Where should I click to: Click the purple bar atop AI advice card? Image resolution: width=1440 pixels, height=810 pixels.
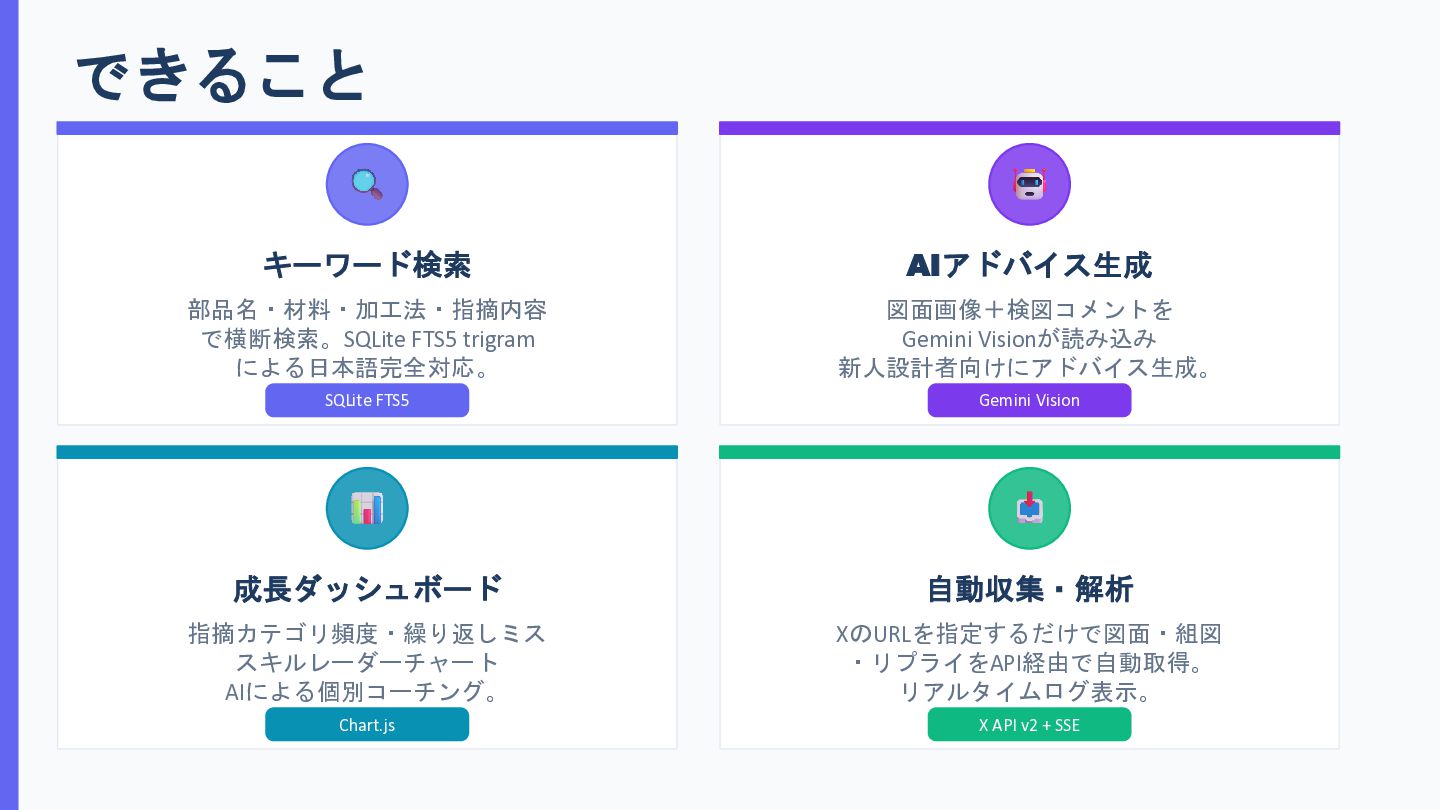point(1029,128)
